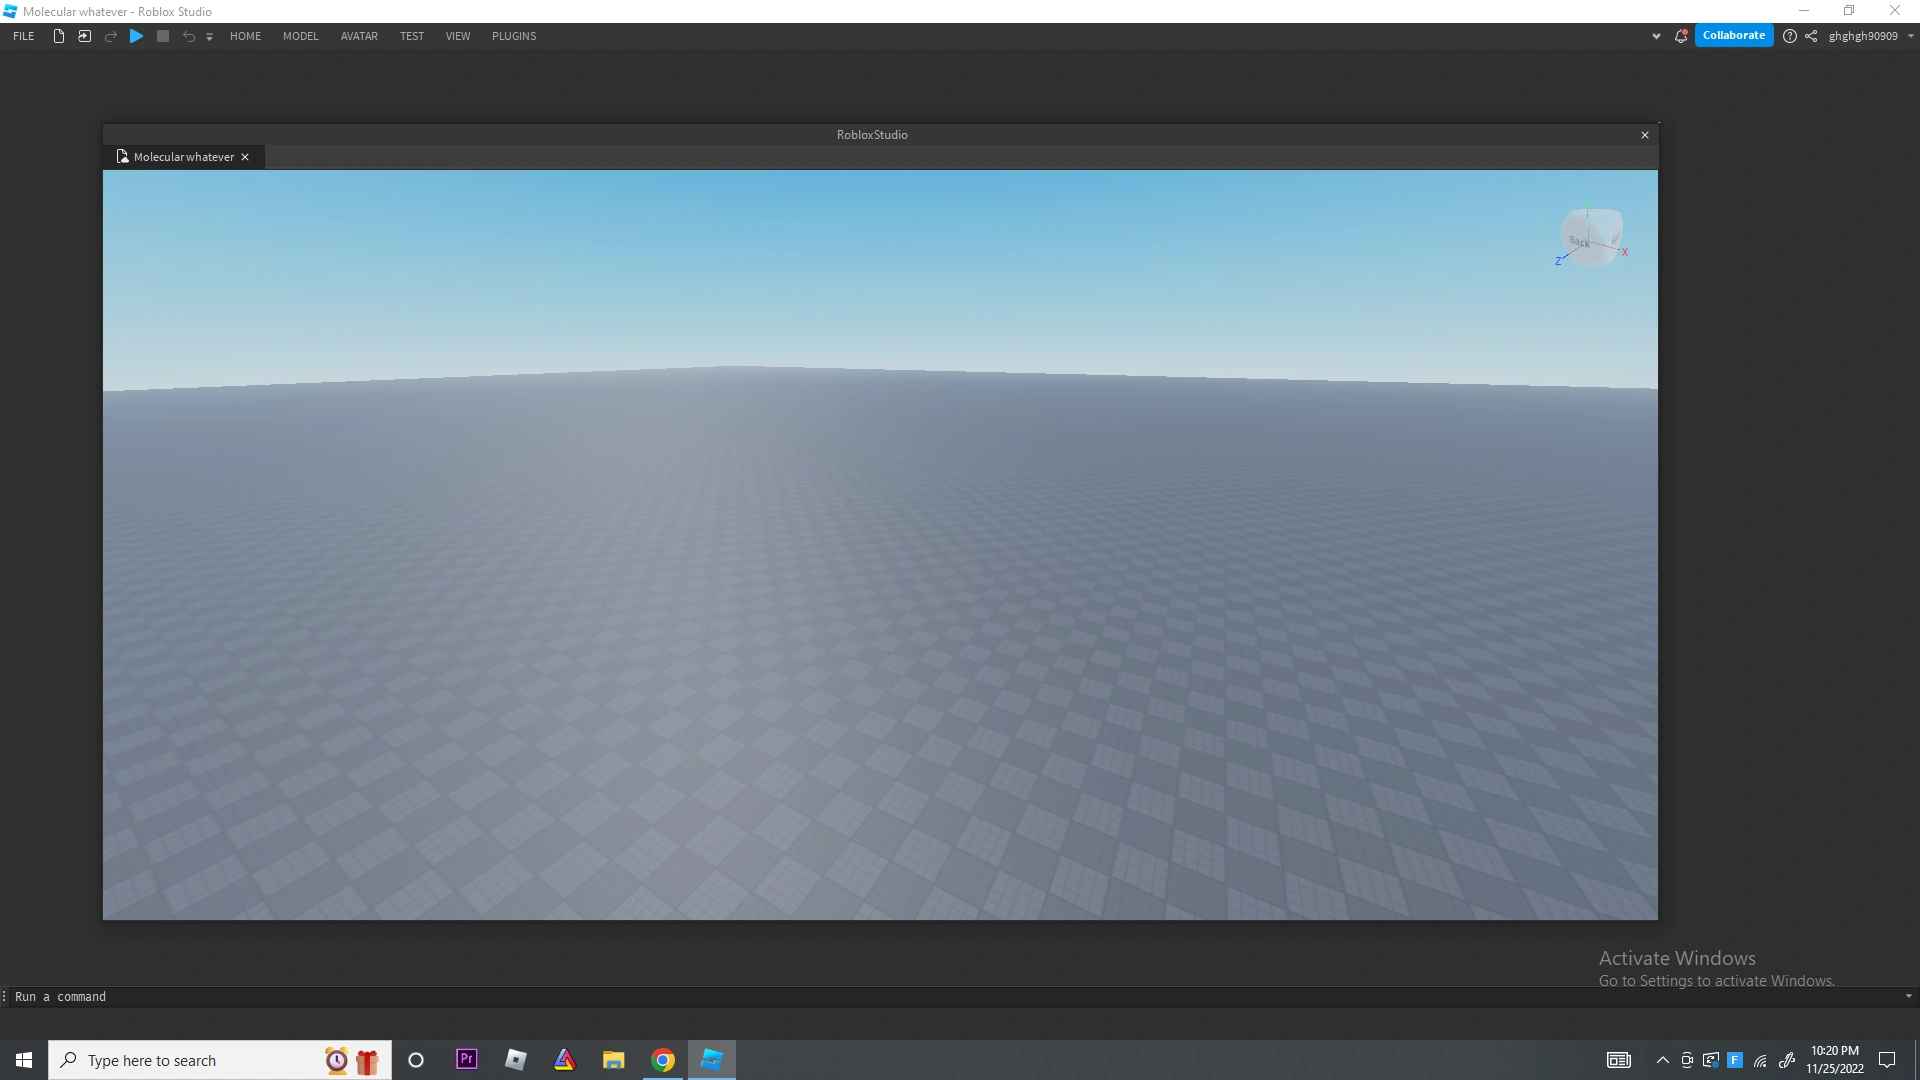
Task: Click the Undo arrow icon
Action: coord(188,36)
